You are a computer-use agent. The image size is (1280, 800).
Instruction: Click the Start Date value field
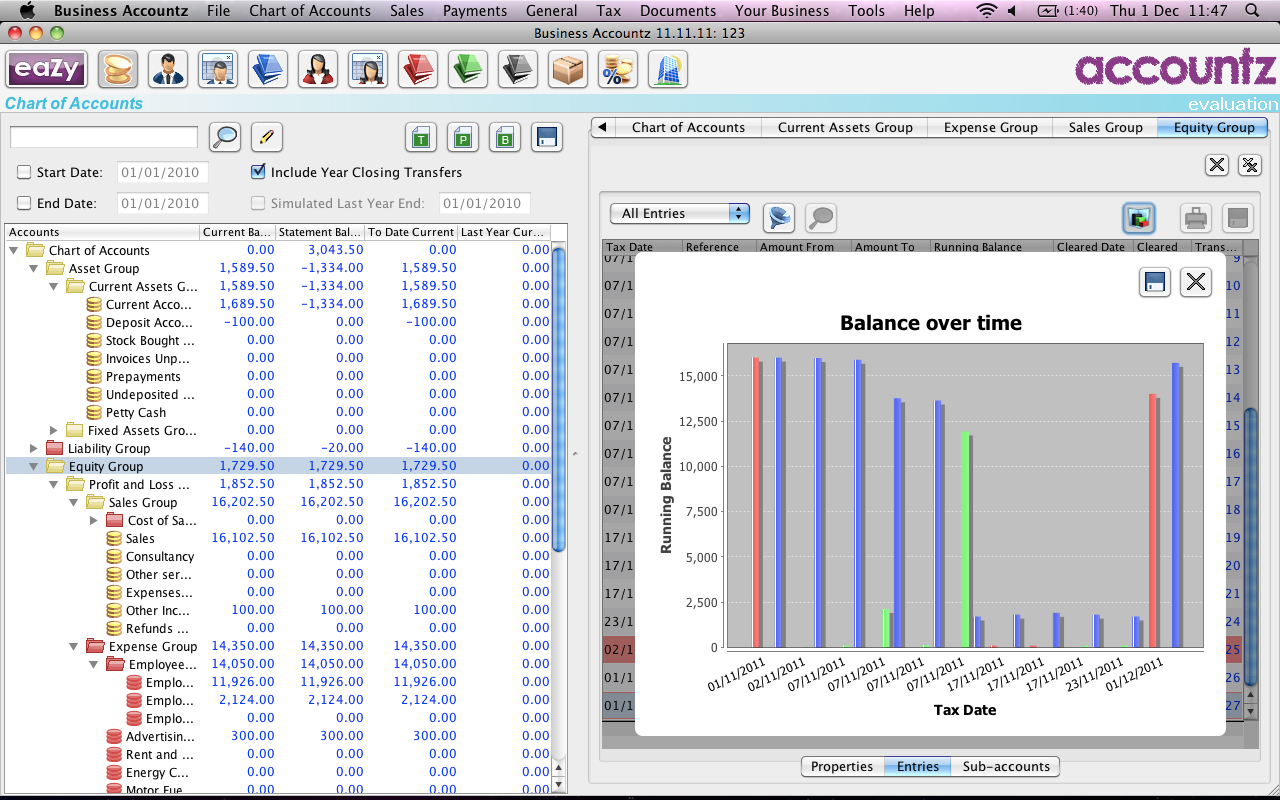(163, 172)
